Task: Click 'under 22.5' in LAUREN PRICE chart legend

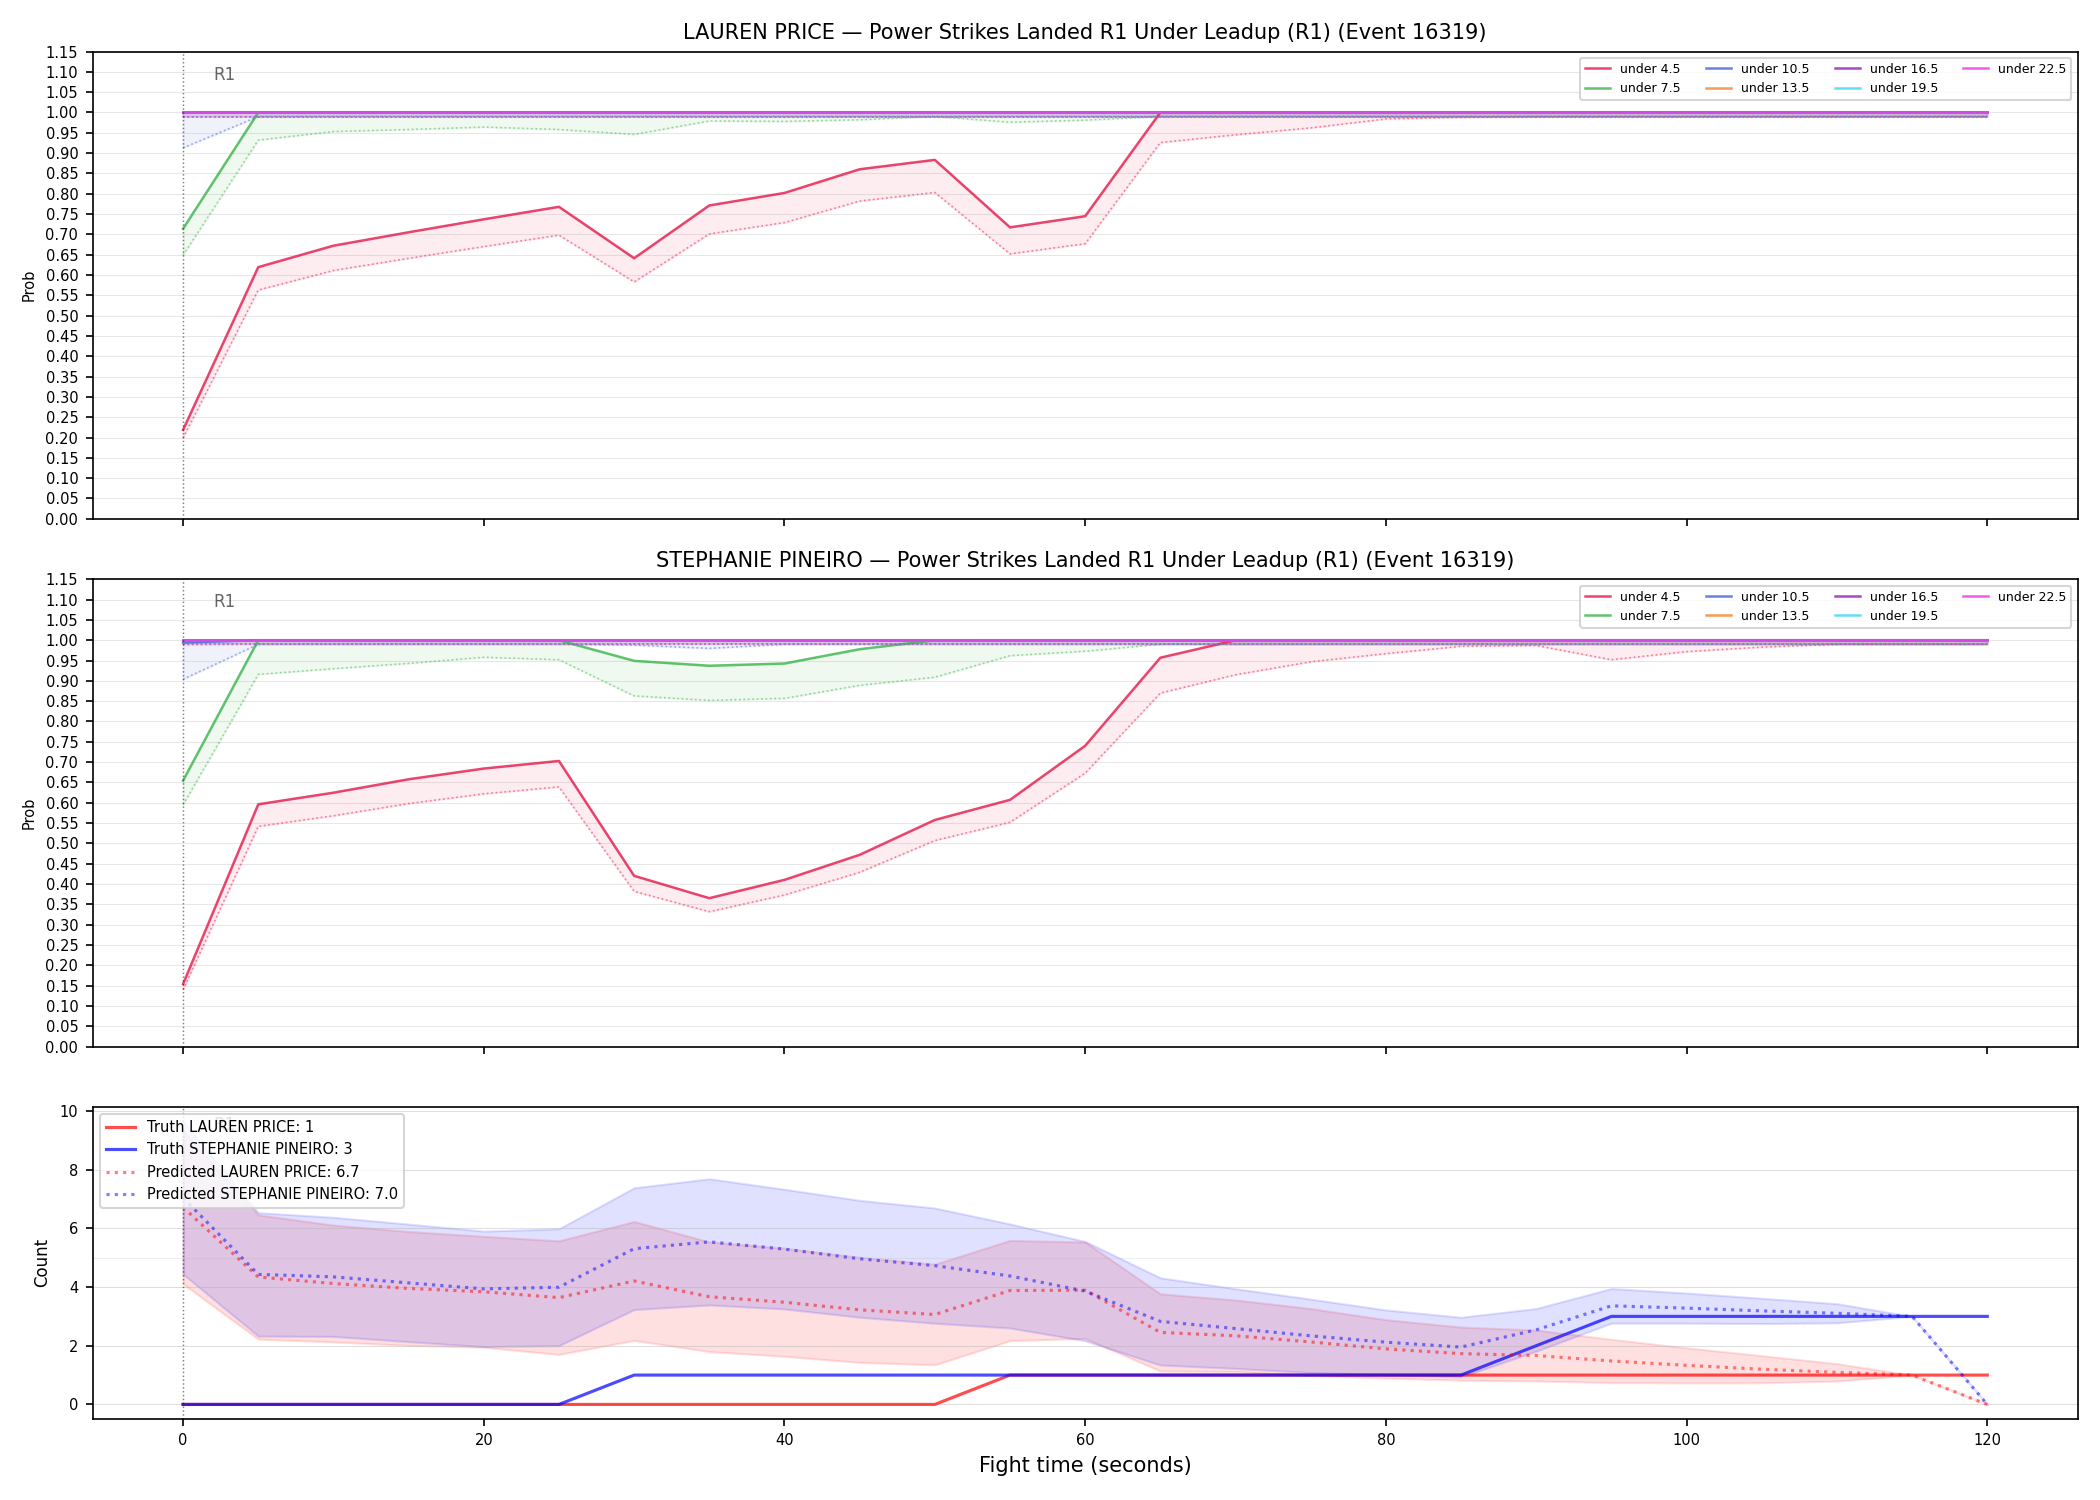Action: (2015, 69)
